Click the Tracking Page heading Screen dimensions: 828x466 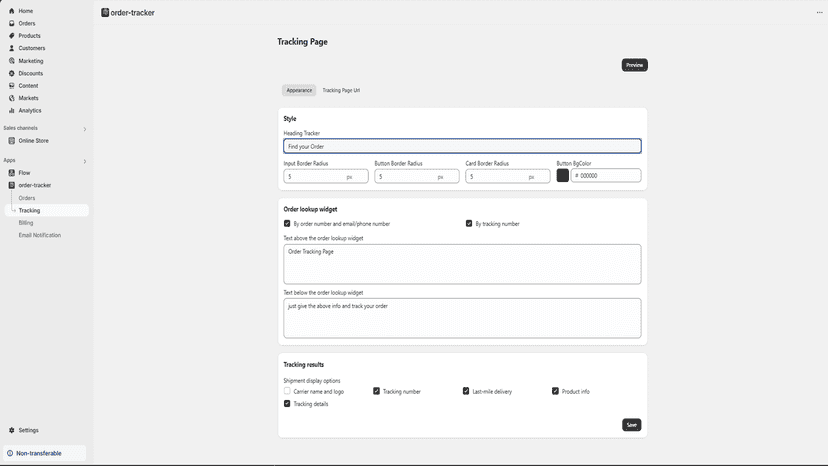(303, 42)
